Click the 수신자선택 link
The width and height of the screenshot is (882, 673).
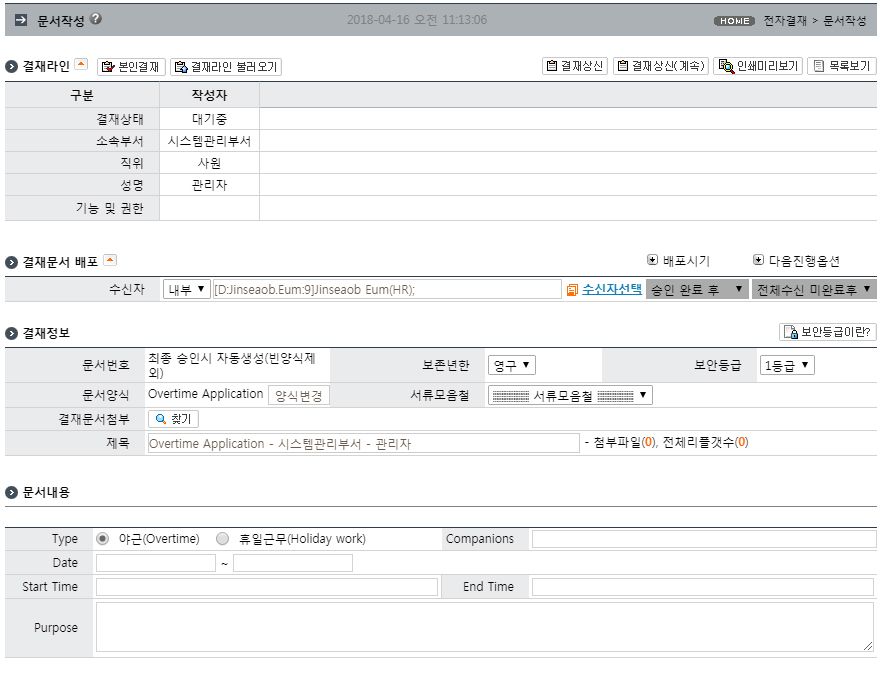pos(611,289)
